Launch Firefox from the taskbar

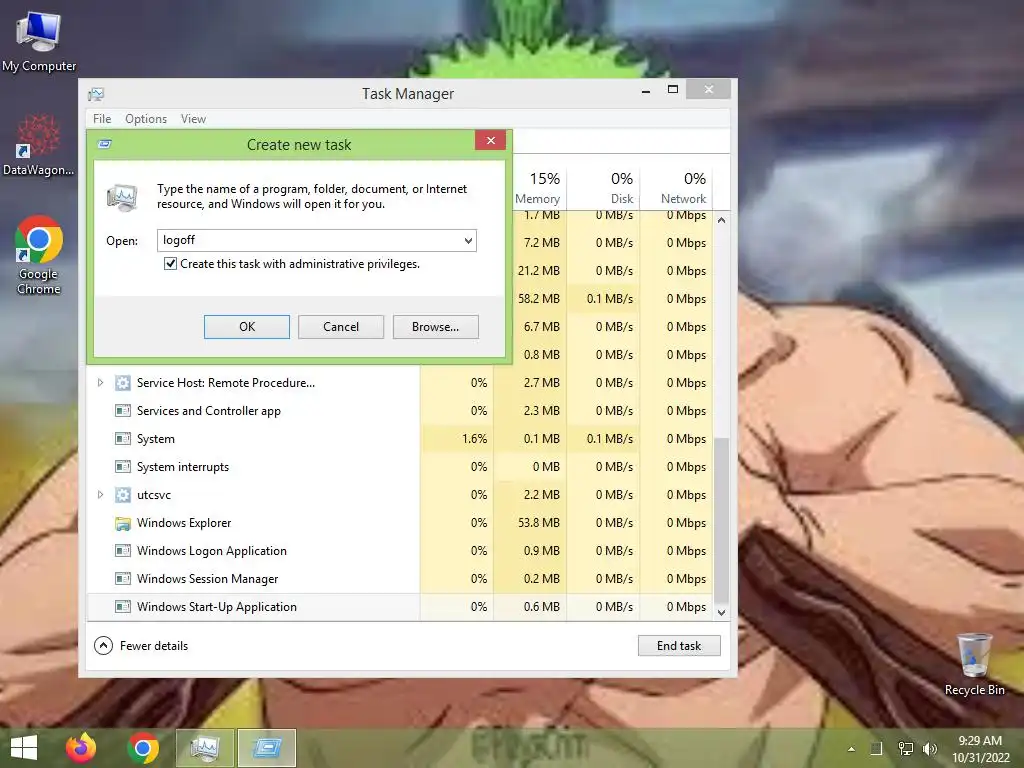(81, 748)
